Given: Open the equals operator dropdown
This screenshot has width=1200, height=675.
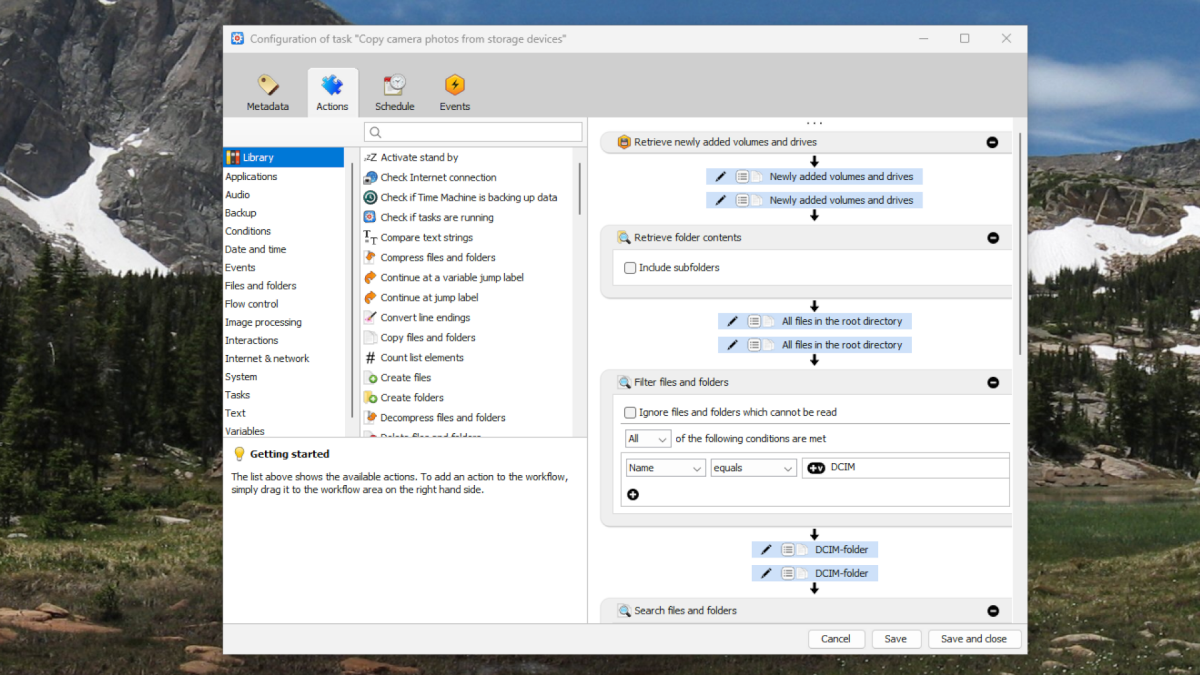Looking at the screenshot, I should point(753,468).
